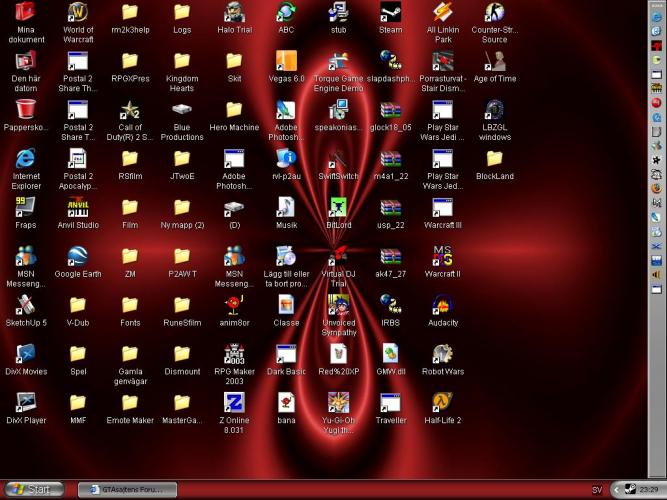The width and height of the screenshot is (667, 500).
Task: Open the MasterGa... folder
Action: [182, 403]
